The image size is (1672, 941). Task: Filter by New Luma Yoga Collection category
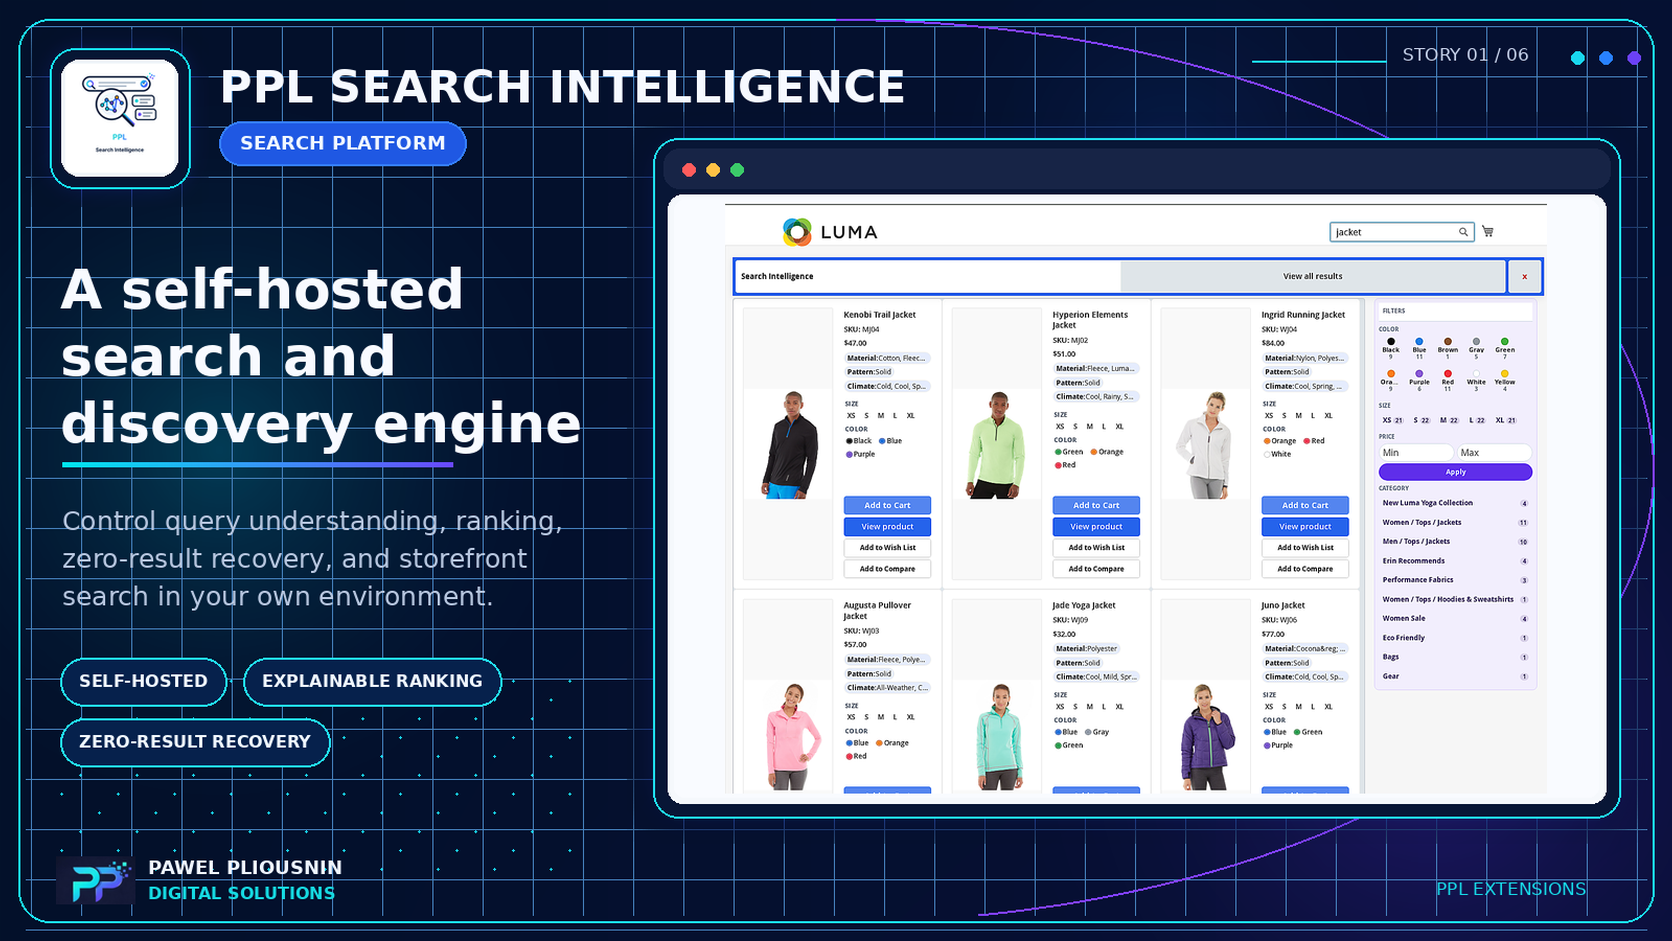[x=1455, y=503]
